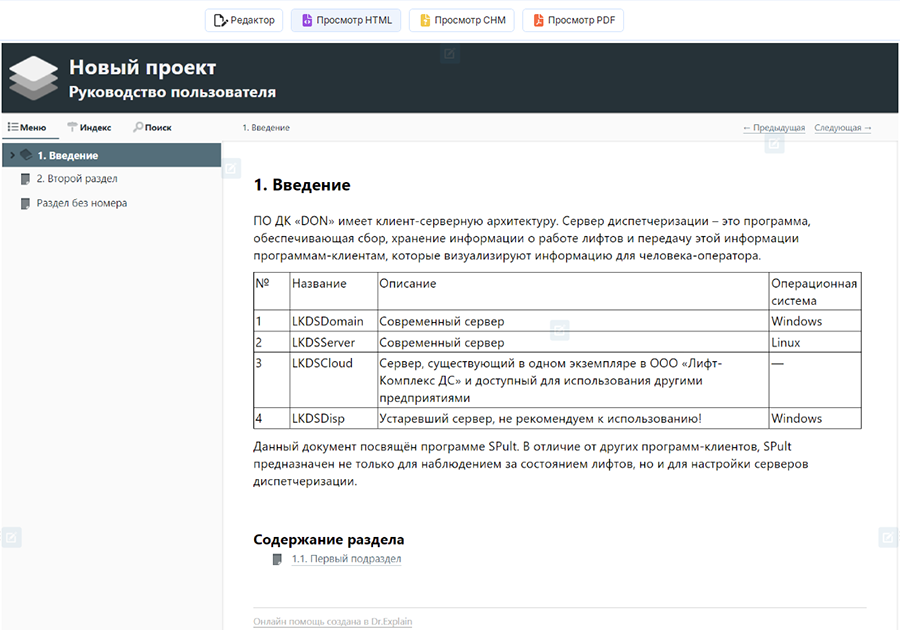Viewport: 900px width, 630px height.
Task: Click the LKDSDisp table cell
Action: [333, 418]
